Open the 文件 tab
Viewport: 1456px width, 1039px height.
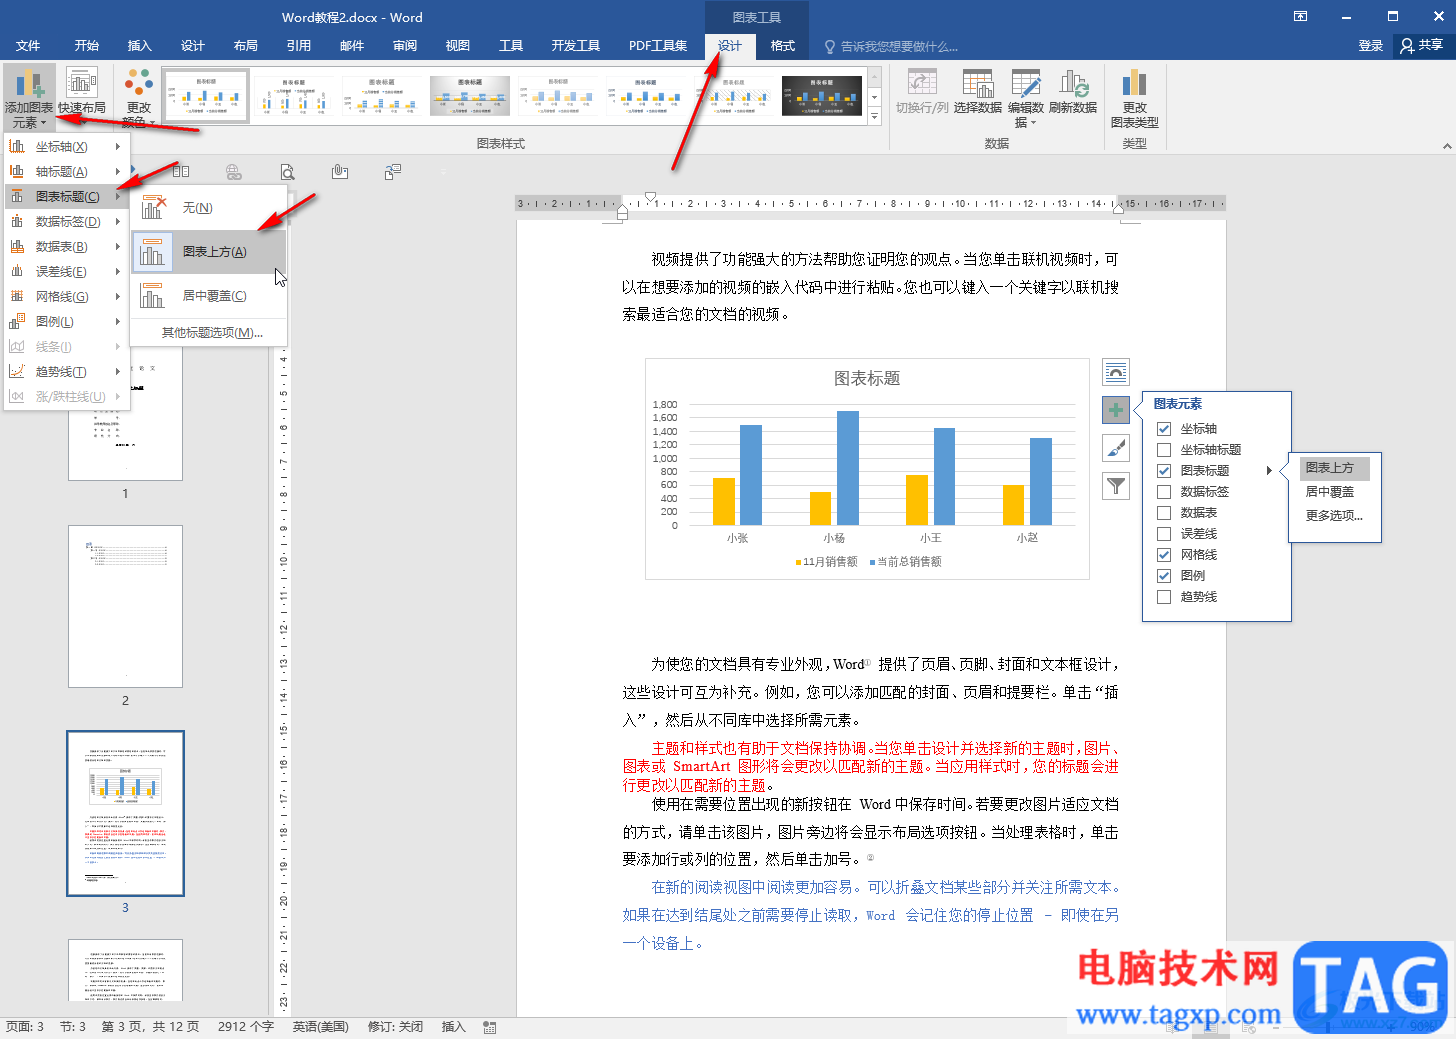pos(28,46)
